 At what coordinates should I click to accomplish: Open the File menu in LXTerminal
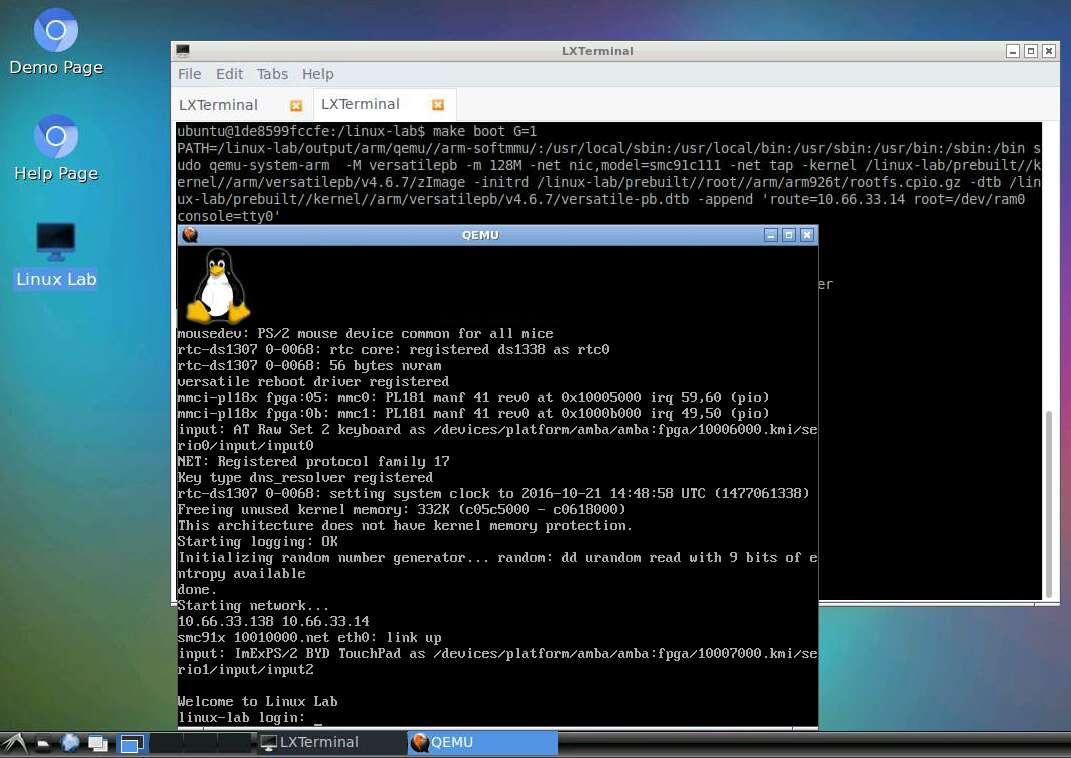(x=189, y=74)
